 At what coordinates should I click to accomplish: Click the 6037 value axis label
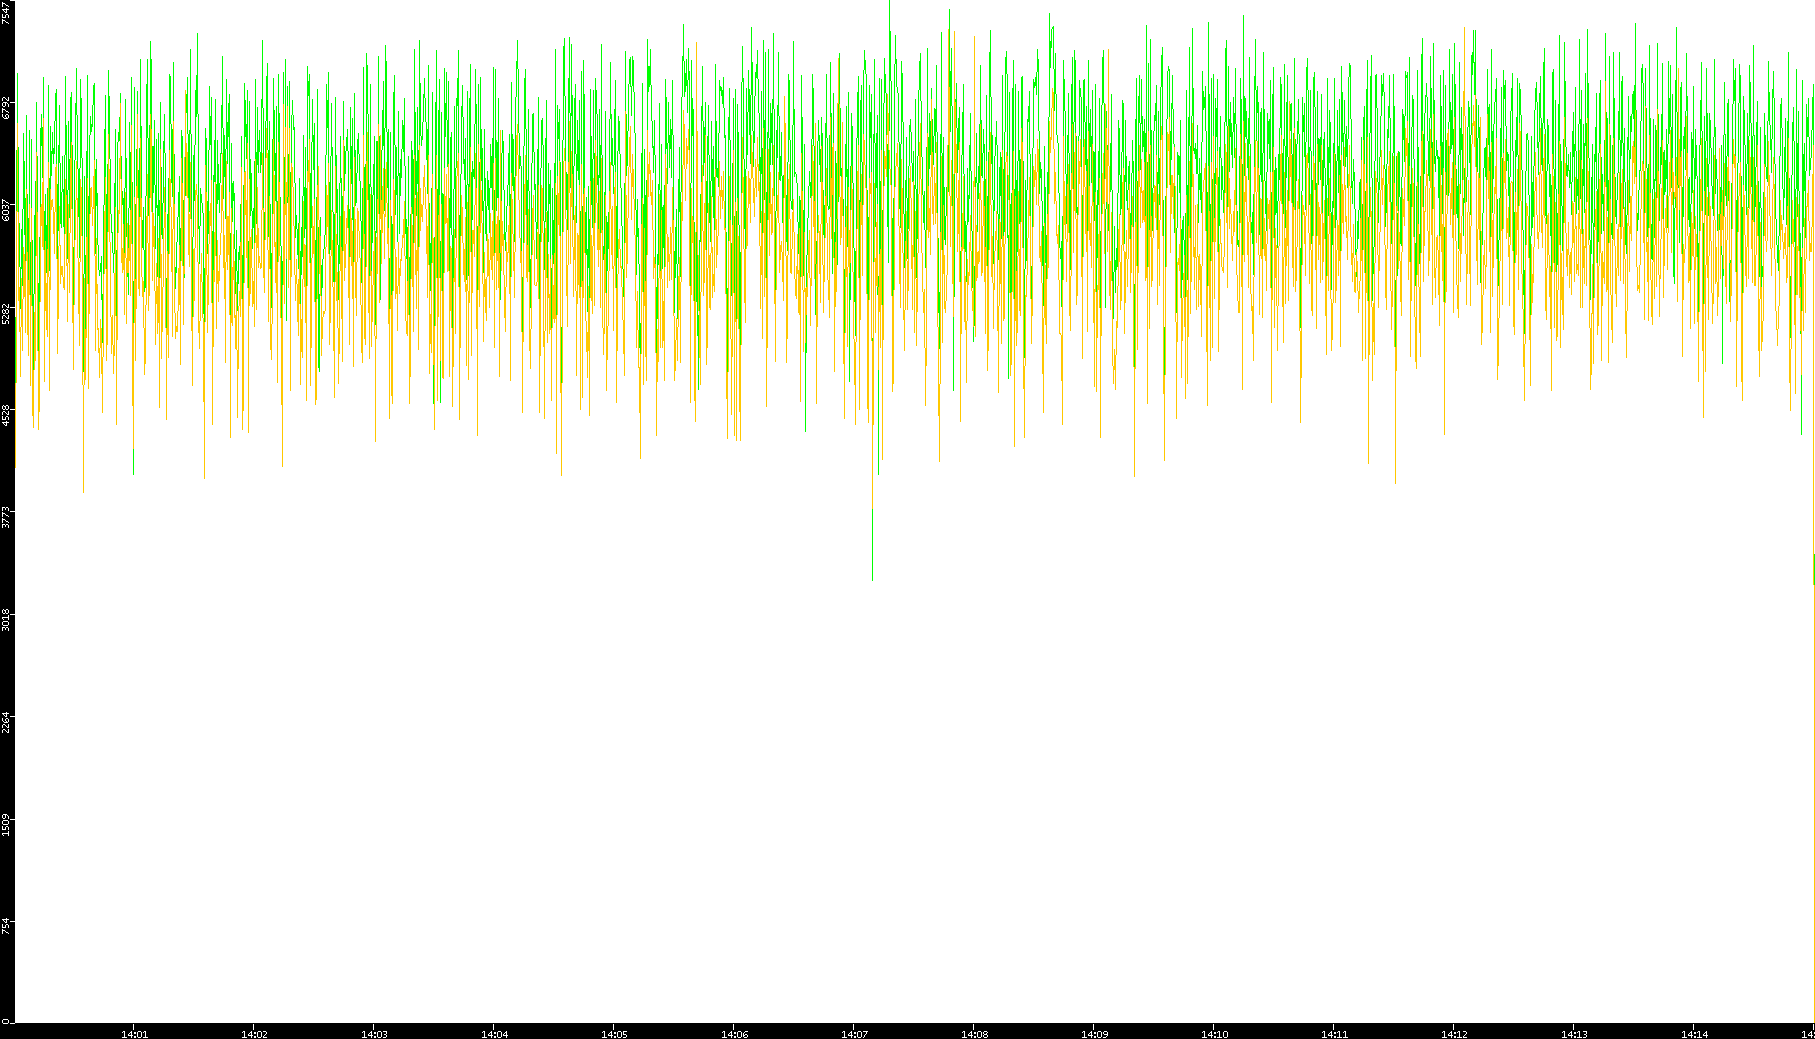coord(7,210)
